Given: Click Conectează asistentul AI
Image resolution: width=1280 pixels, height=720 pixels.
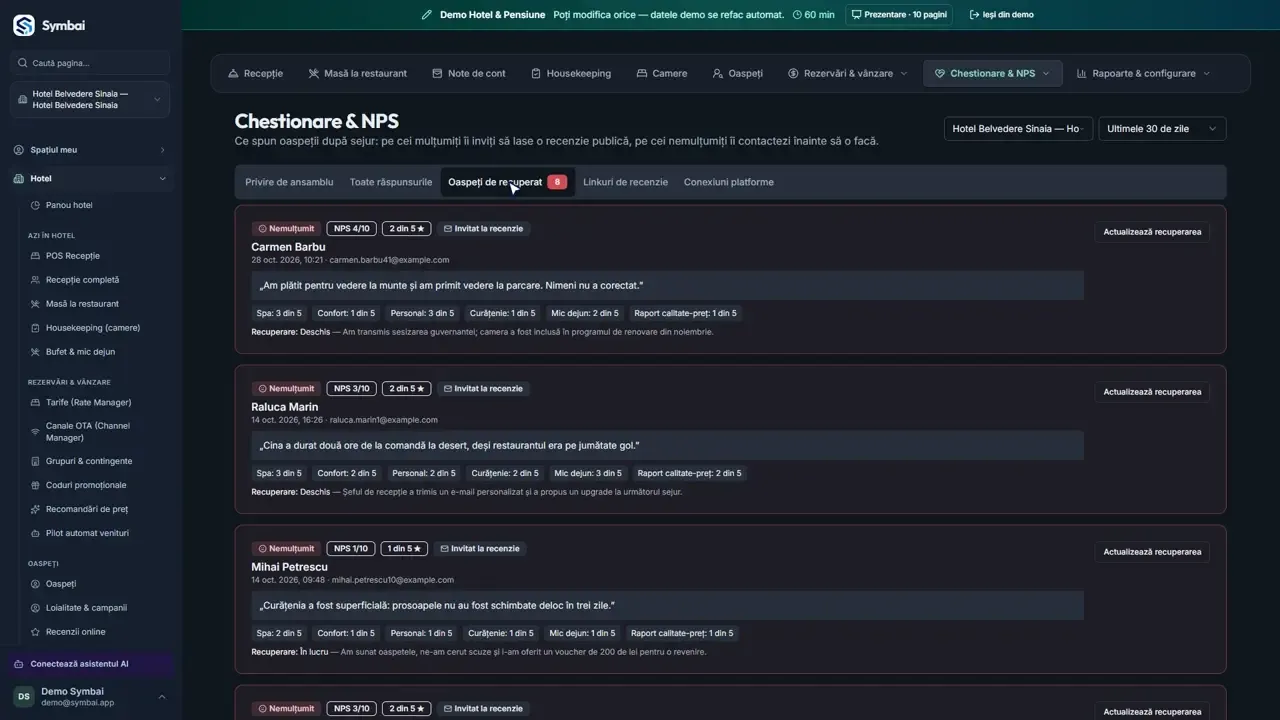Looking at the screenshot, I should point(90,664).
